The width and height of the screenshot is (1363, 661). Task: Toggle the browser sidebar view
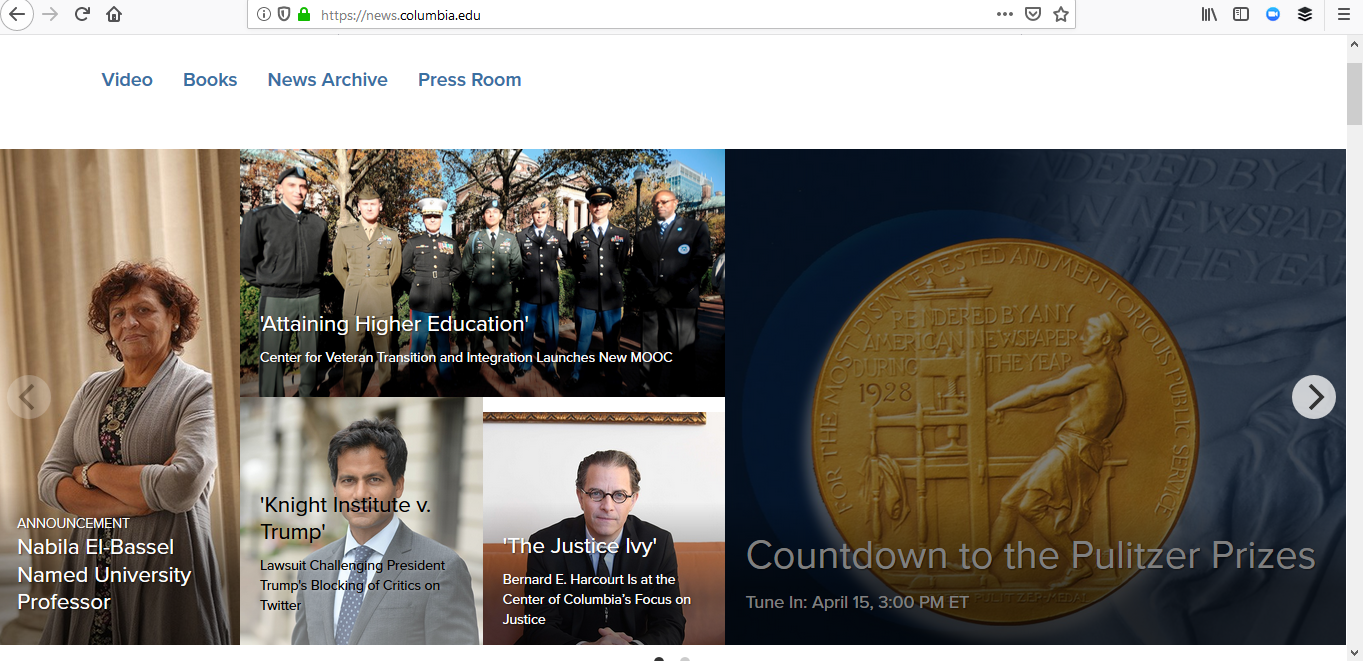1241,14
